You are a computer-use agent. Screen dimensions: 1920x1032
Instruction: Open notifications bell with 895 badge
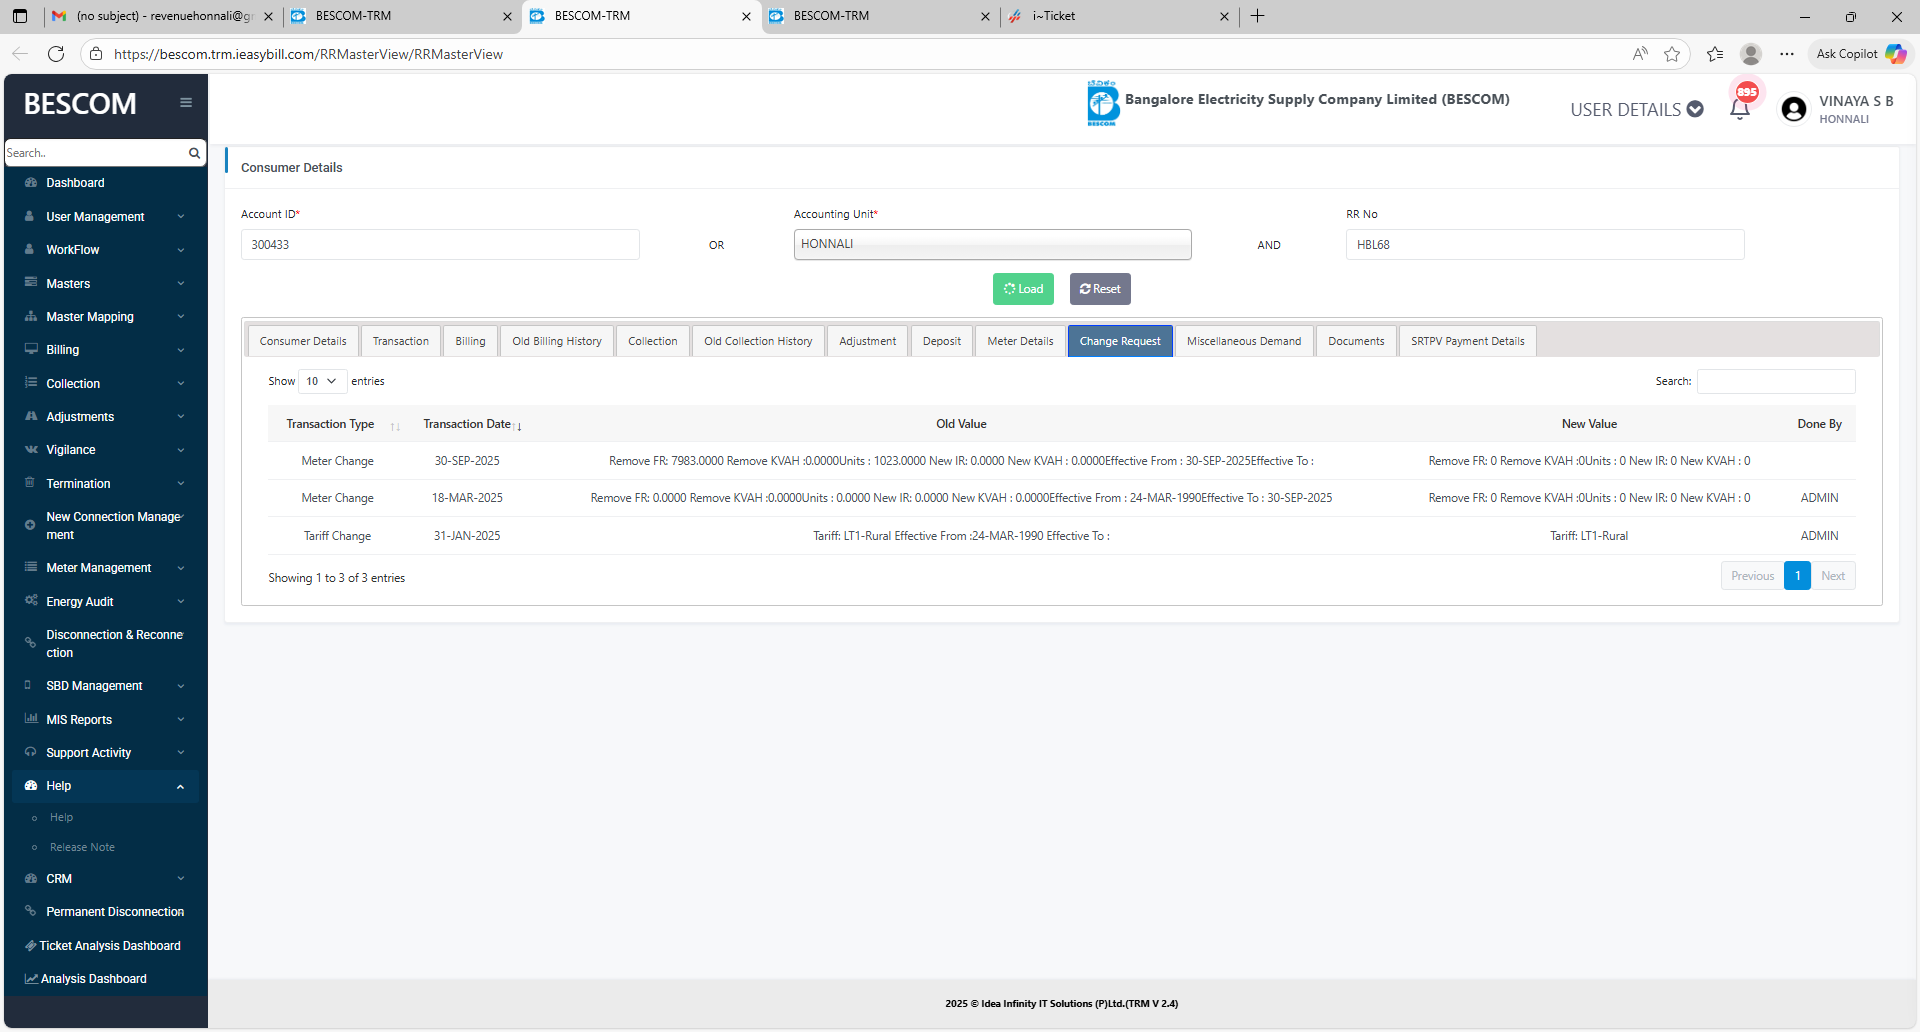pyautogui.click(x=1740, y=106)
